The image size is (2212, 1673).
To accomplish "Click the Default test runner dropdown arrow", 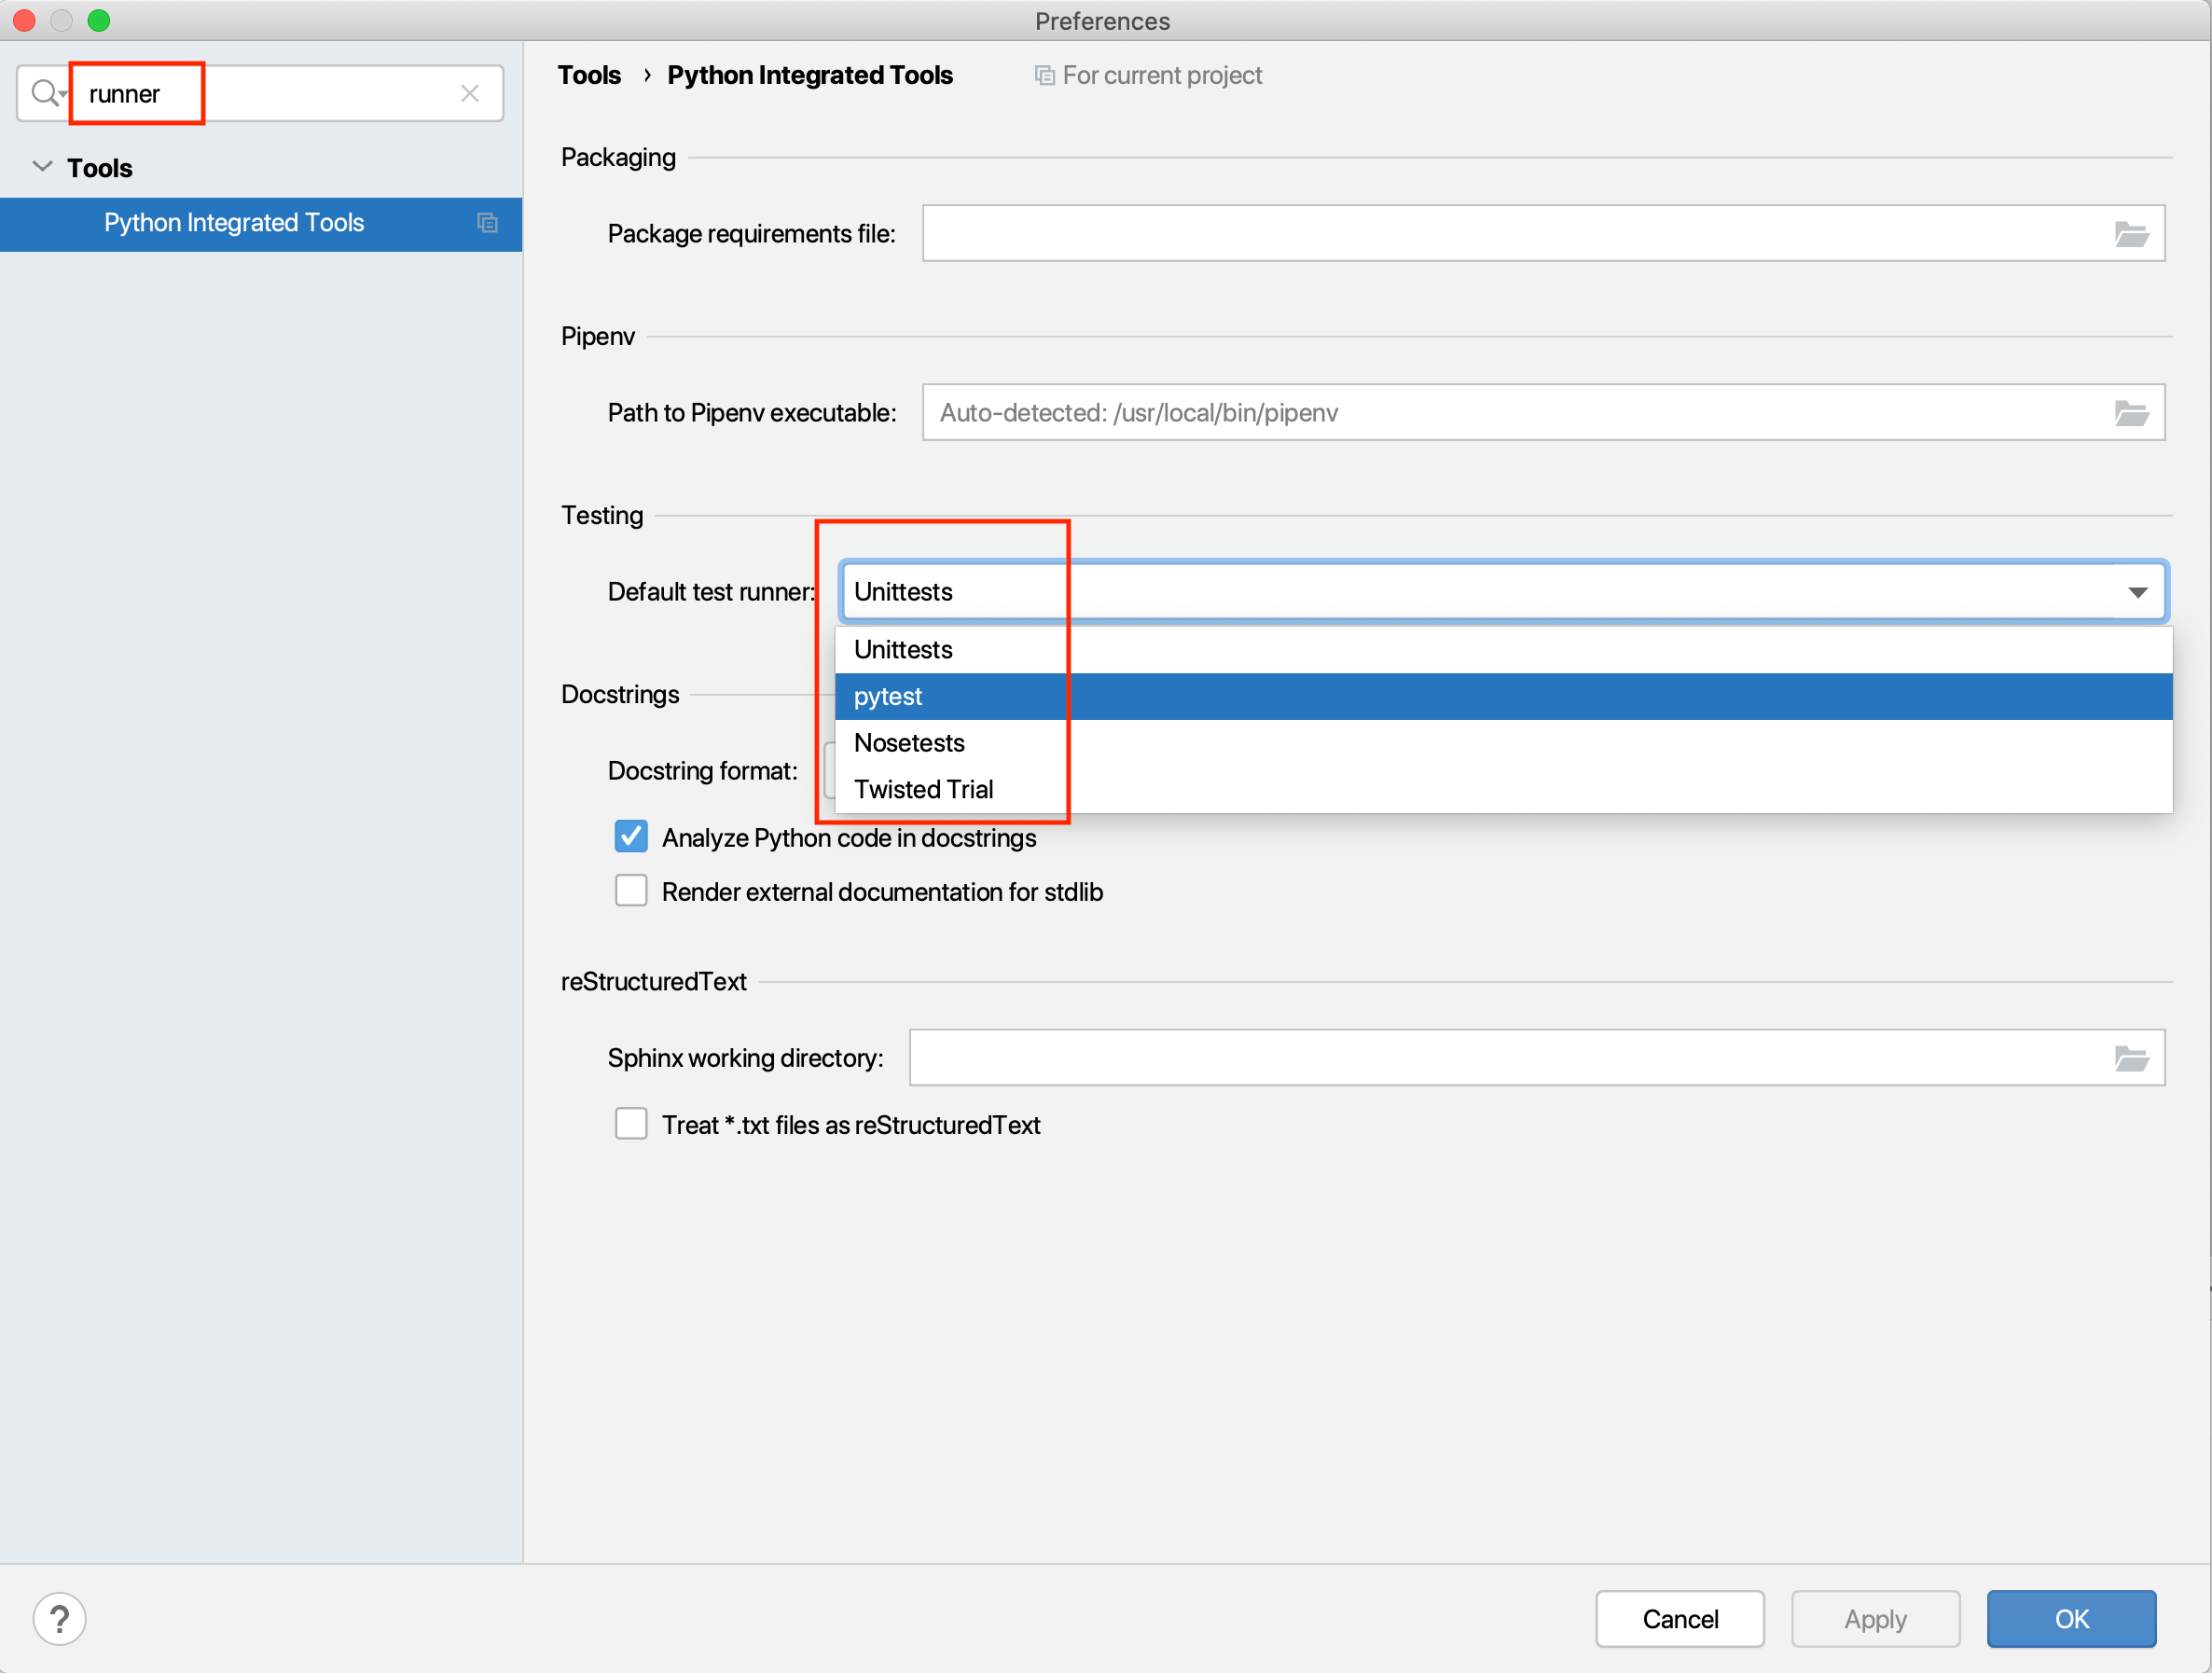I will tap(2137, 592).
